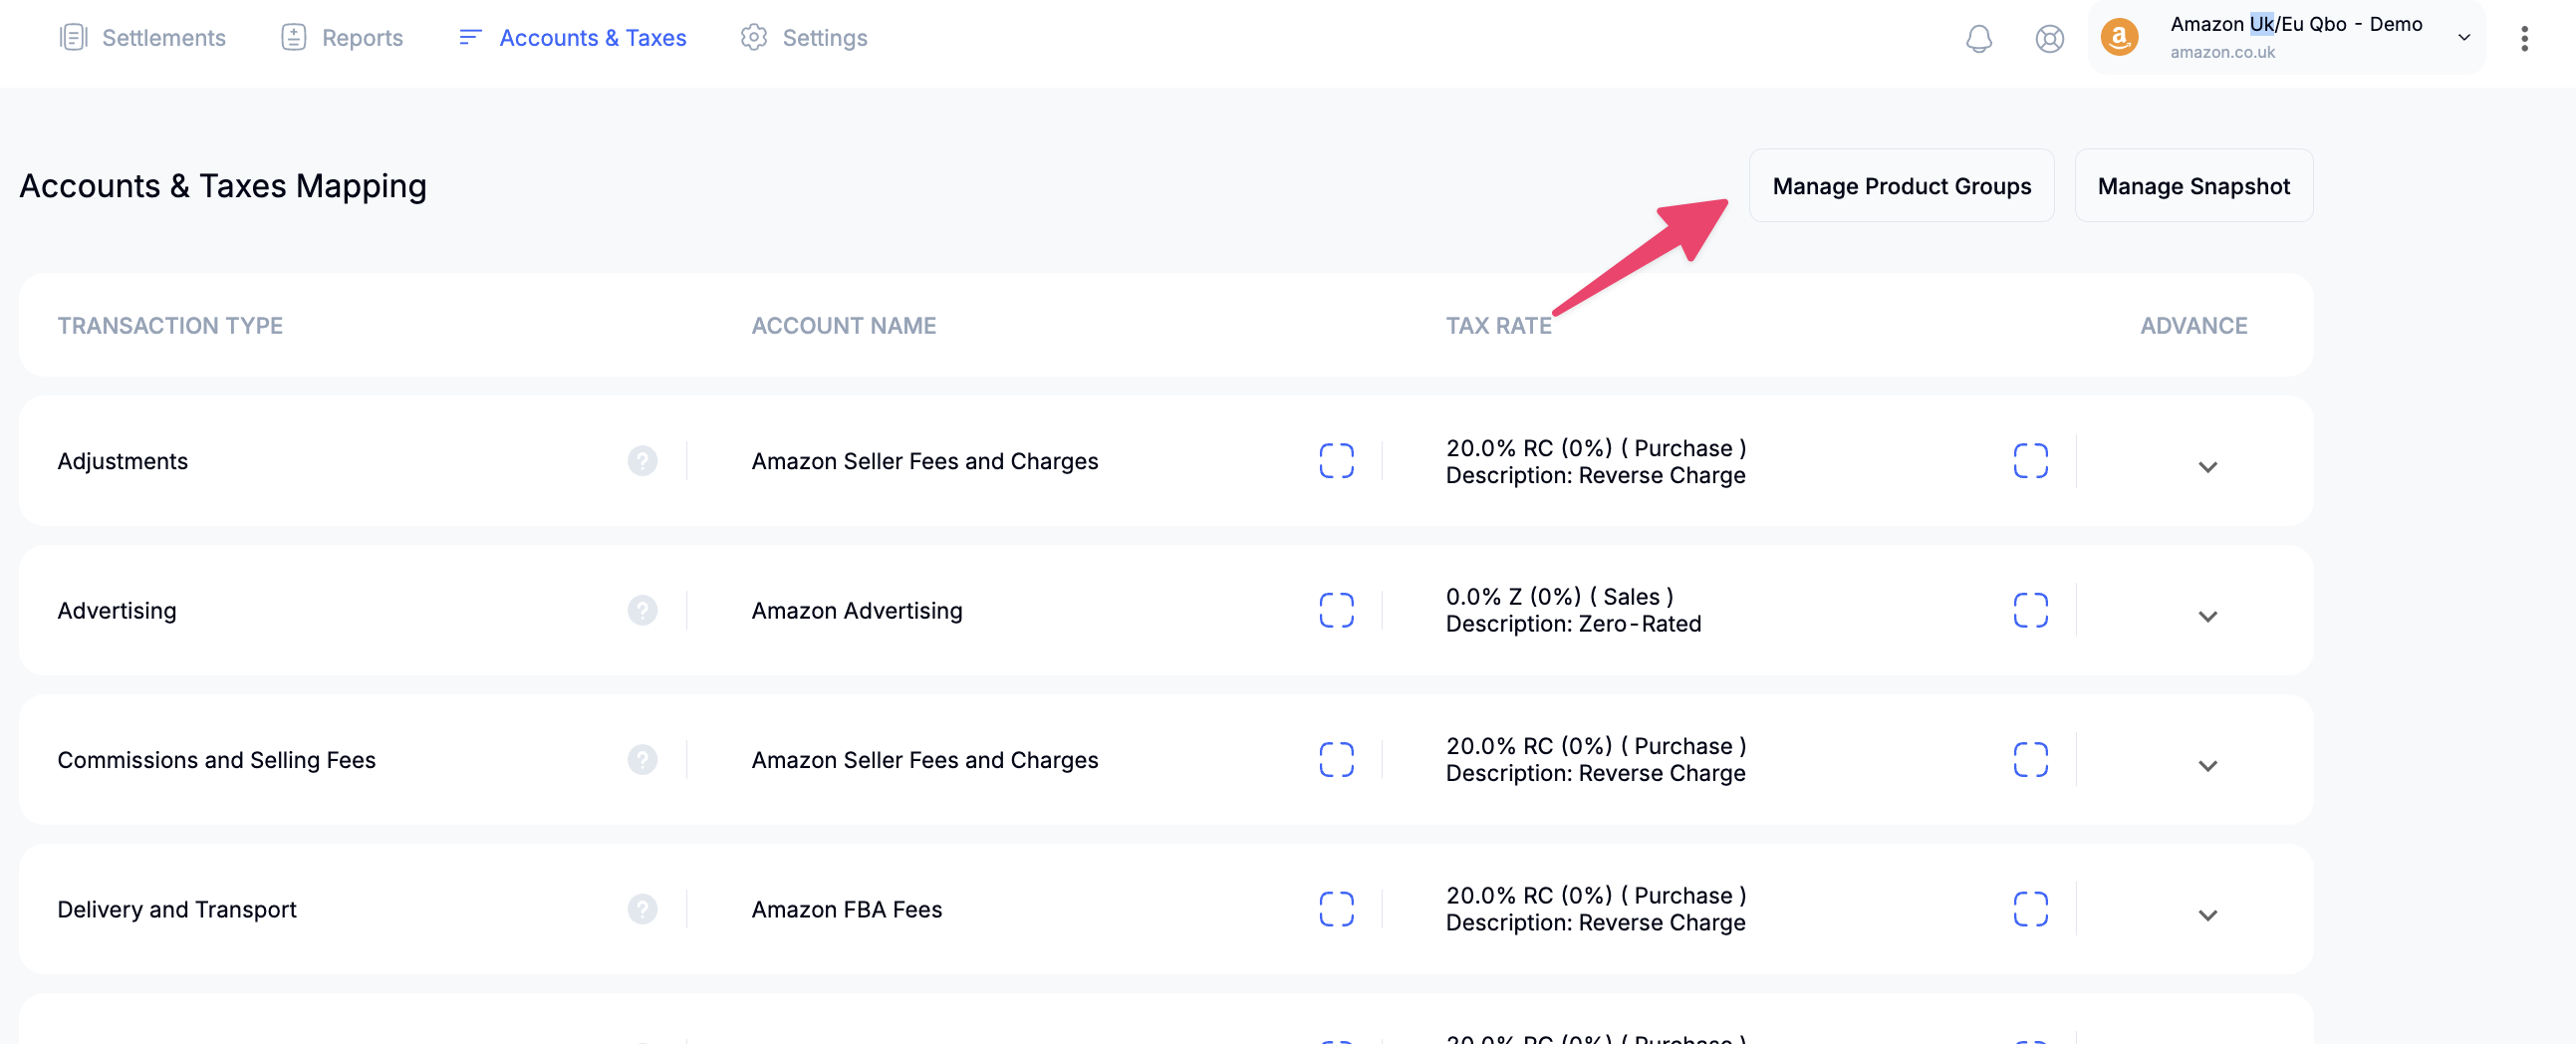The width and height of the screenshot is (2576, 1044).
Task: Click the Accounts & Taxes lines icon
Action: tap(470, 37)
